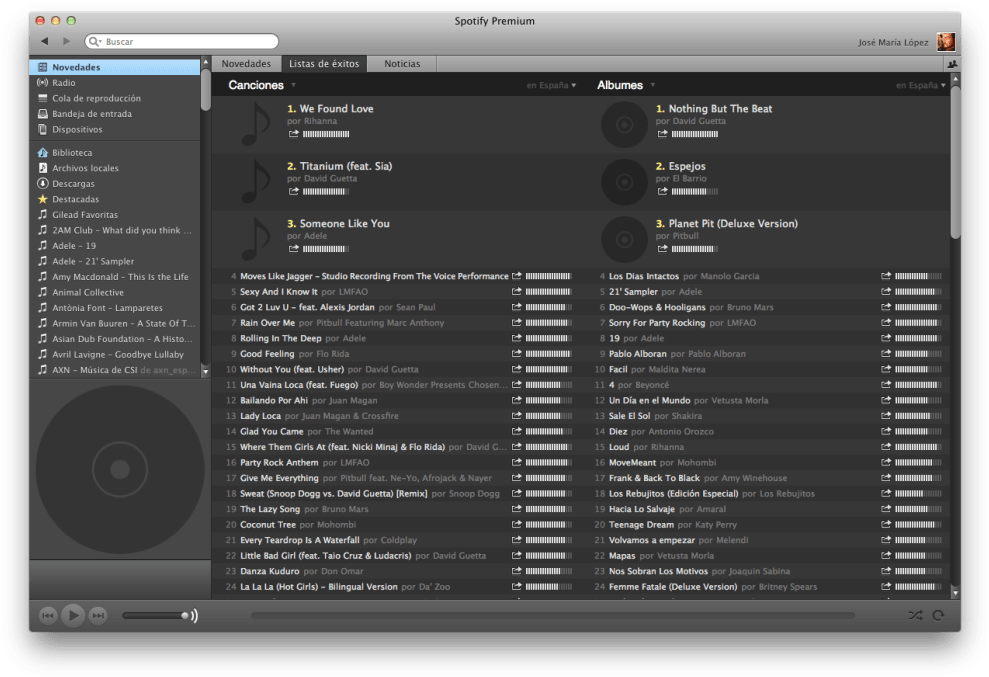Click the large now-playing disc artwork
This screenshot has width=989, height=677.
(120, 469)
